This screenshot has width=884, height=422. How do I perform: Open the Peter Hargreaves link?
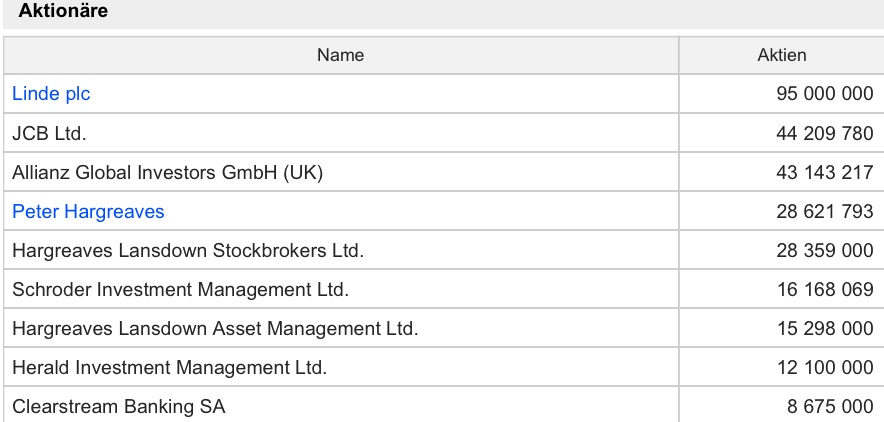click(88, 212)
